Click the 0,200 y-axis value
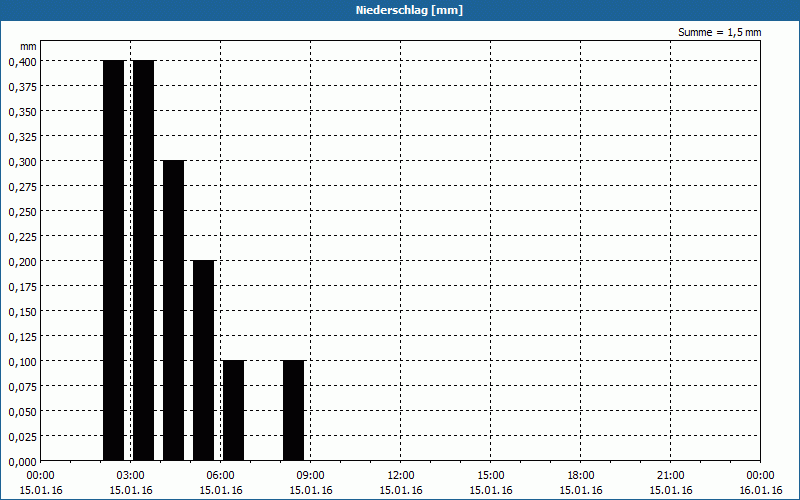800x500 pixels. pyautogui.click(x=22, y=262)
